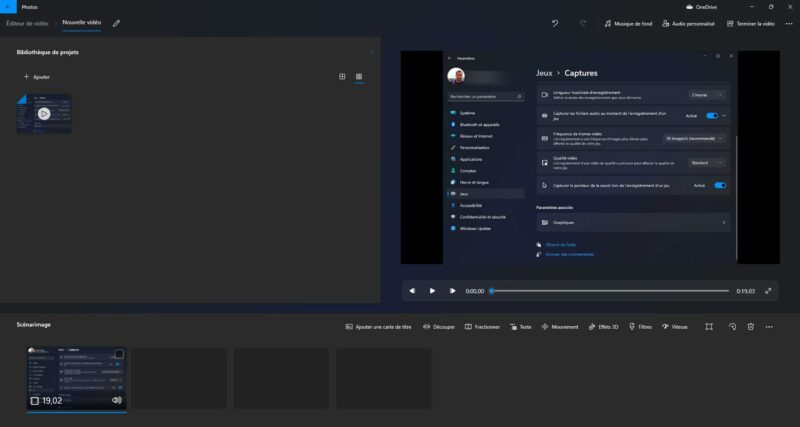Switch library to medium grid view
800x427 pixels.
click(x=342, y=77)
